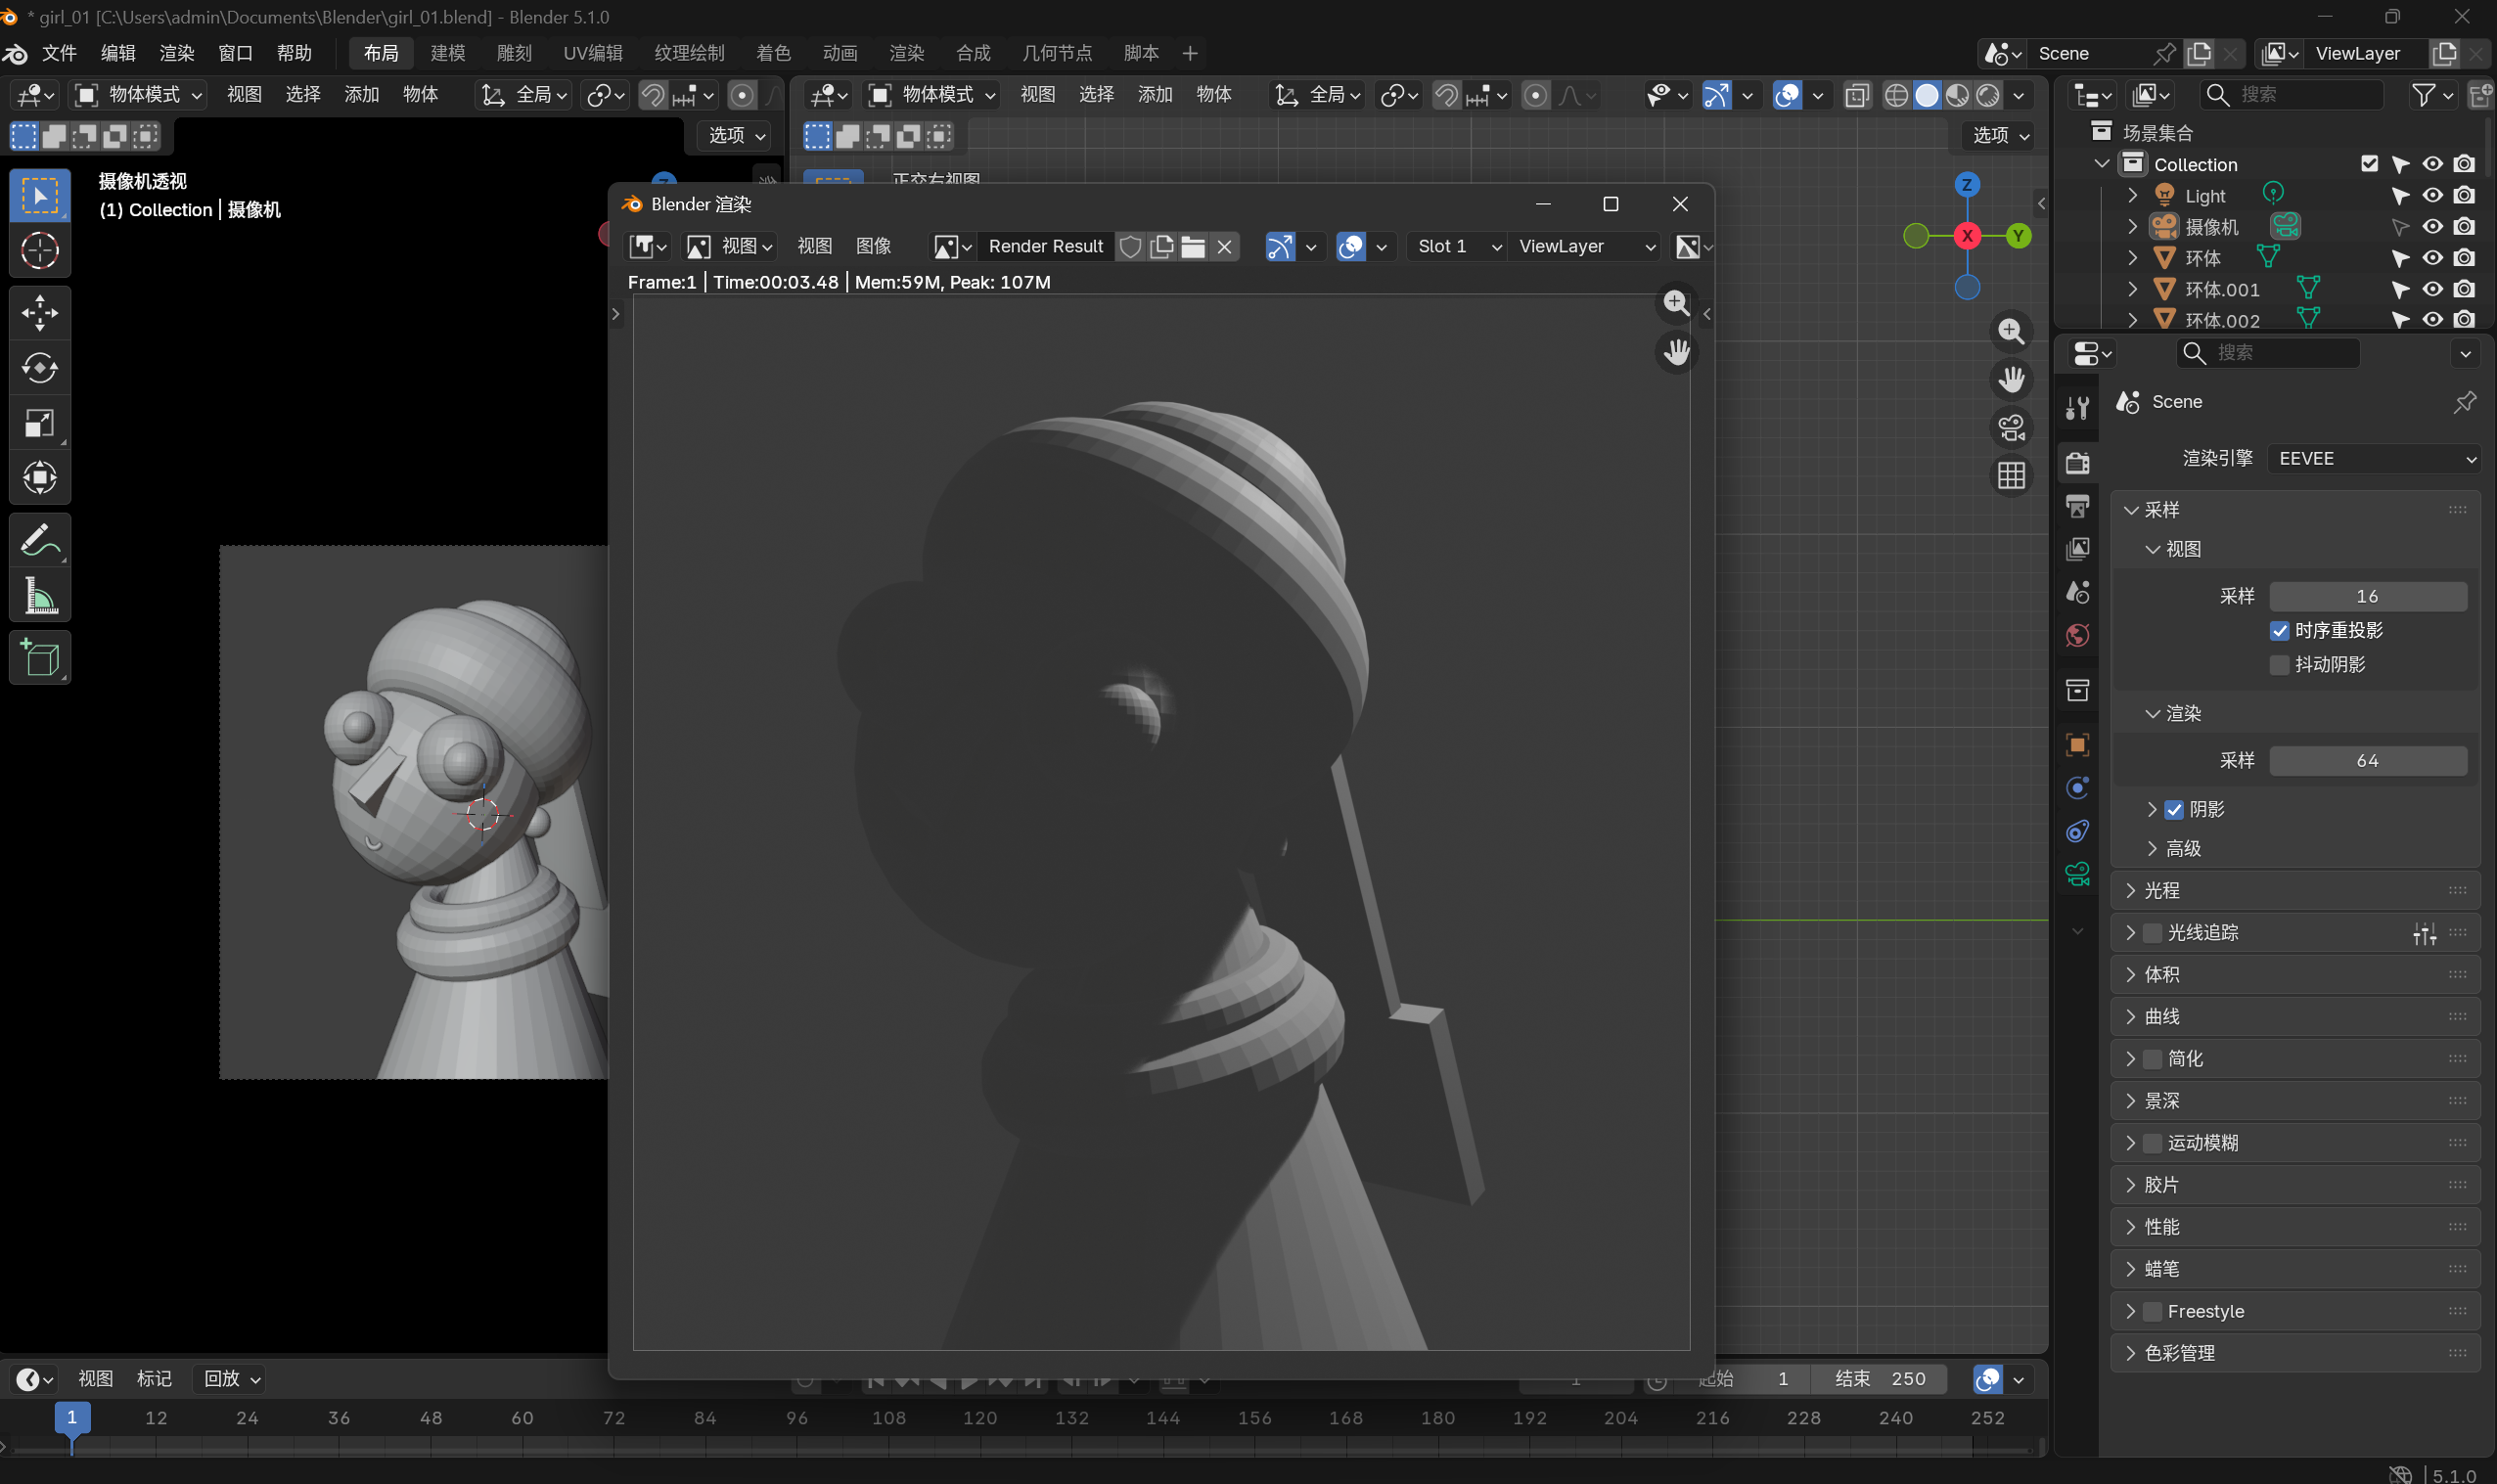Open the Output properties tab

2077,506
